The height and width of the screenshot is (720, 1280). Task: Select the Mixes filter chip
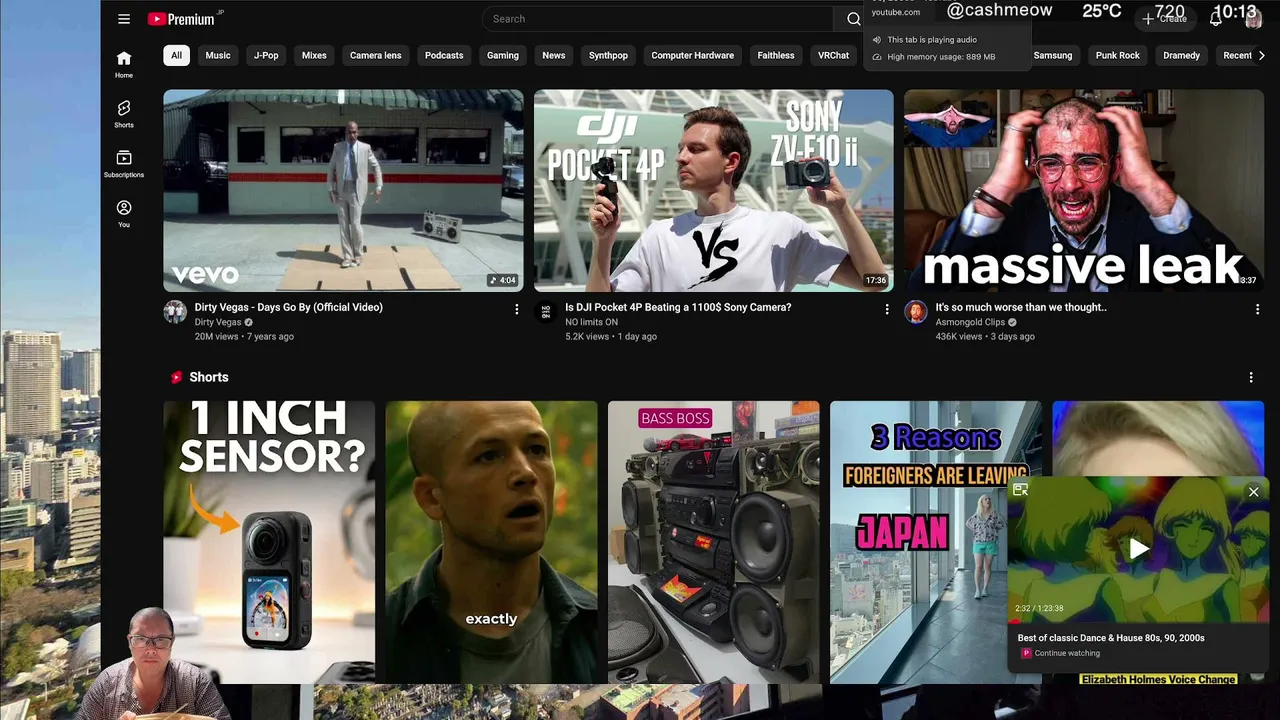pos(314,56)
